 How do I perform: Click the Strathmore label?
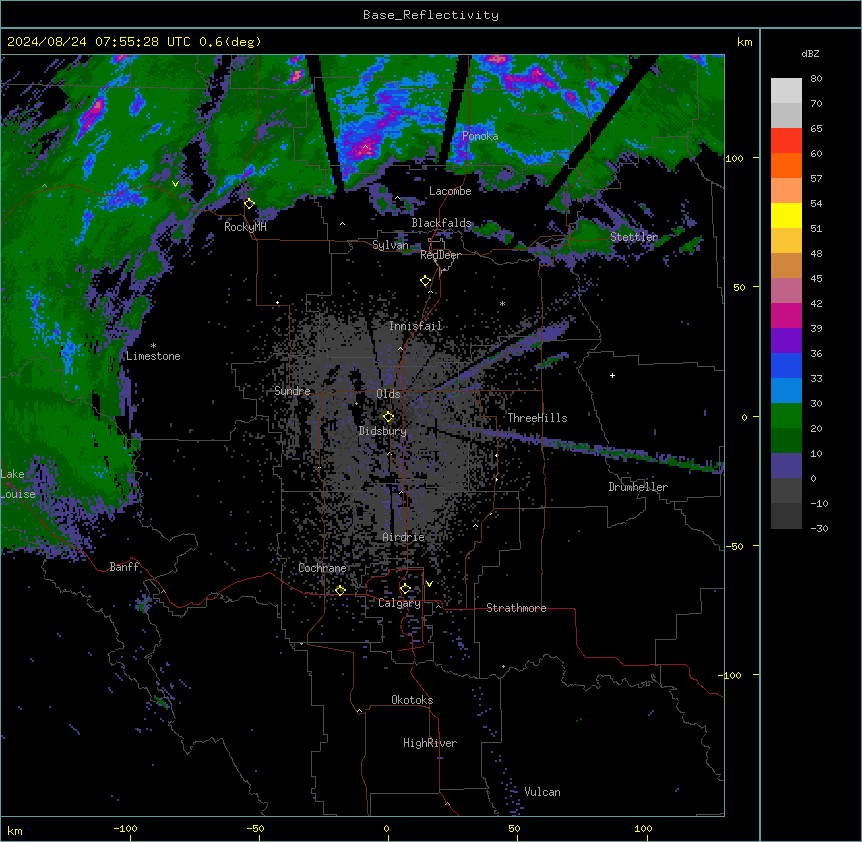[x=516, y=608]
